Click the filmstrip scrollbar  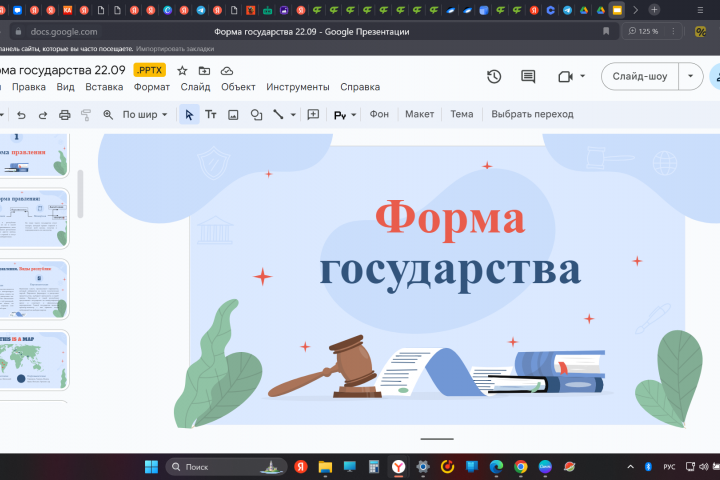click(80, 194)
